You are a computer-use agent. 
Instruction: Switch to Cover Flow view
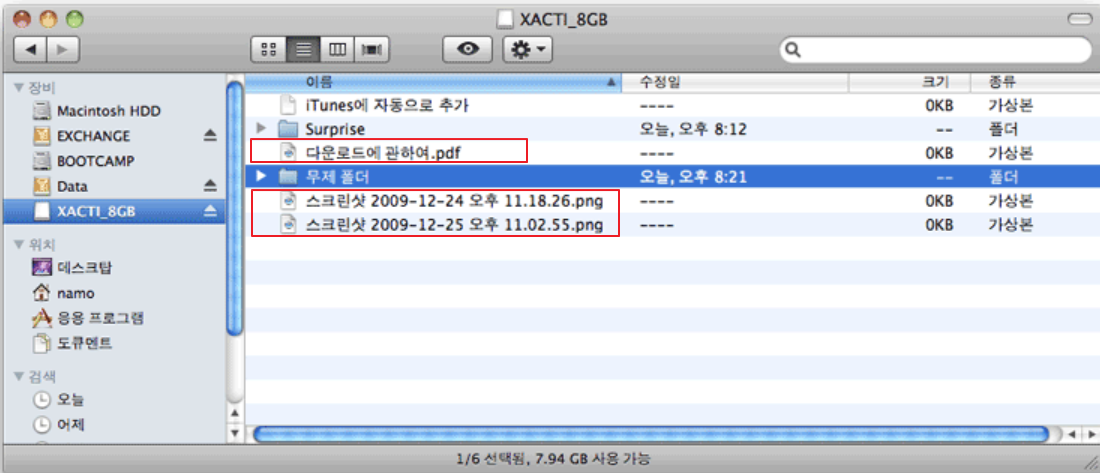(x=372, y=49)
